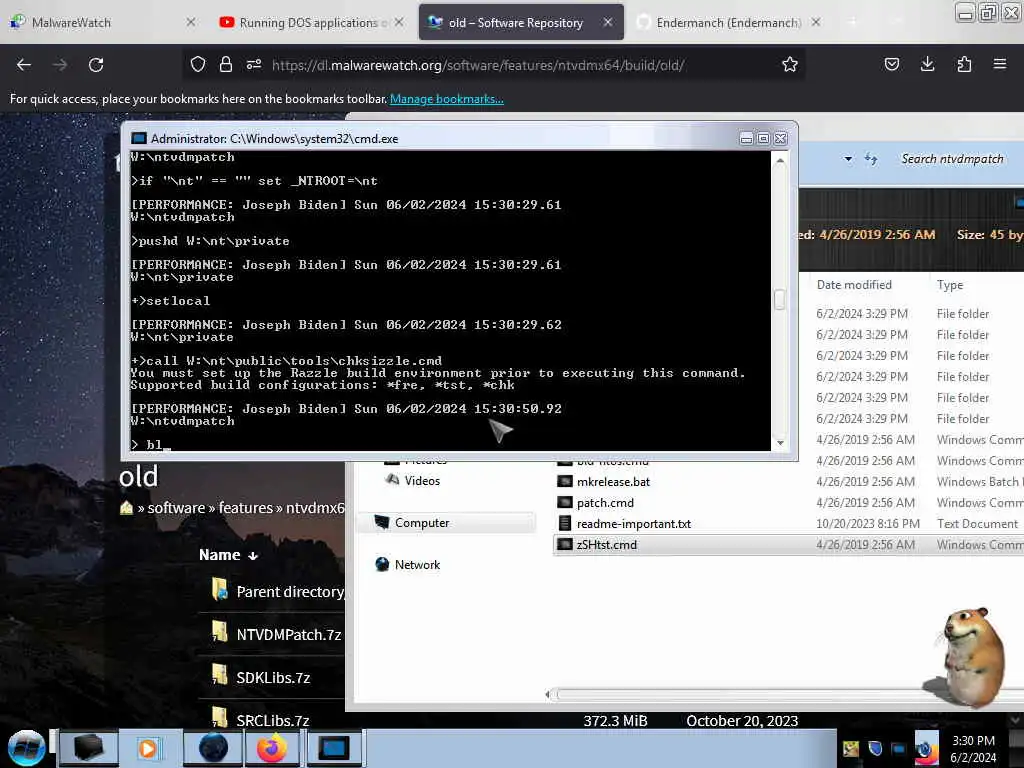The image size is (1024, 768).
Task: Bookmark this page with the star icon
Action: click(790, 64)
